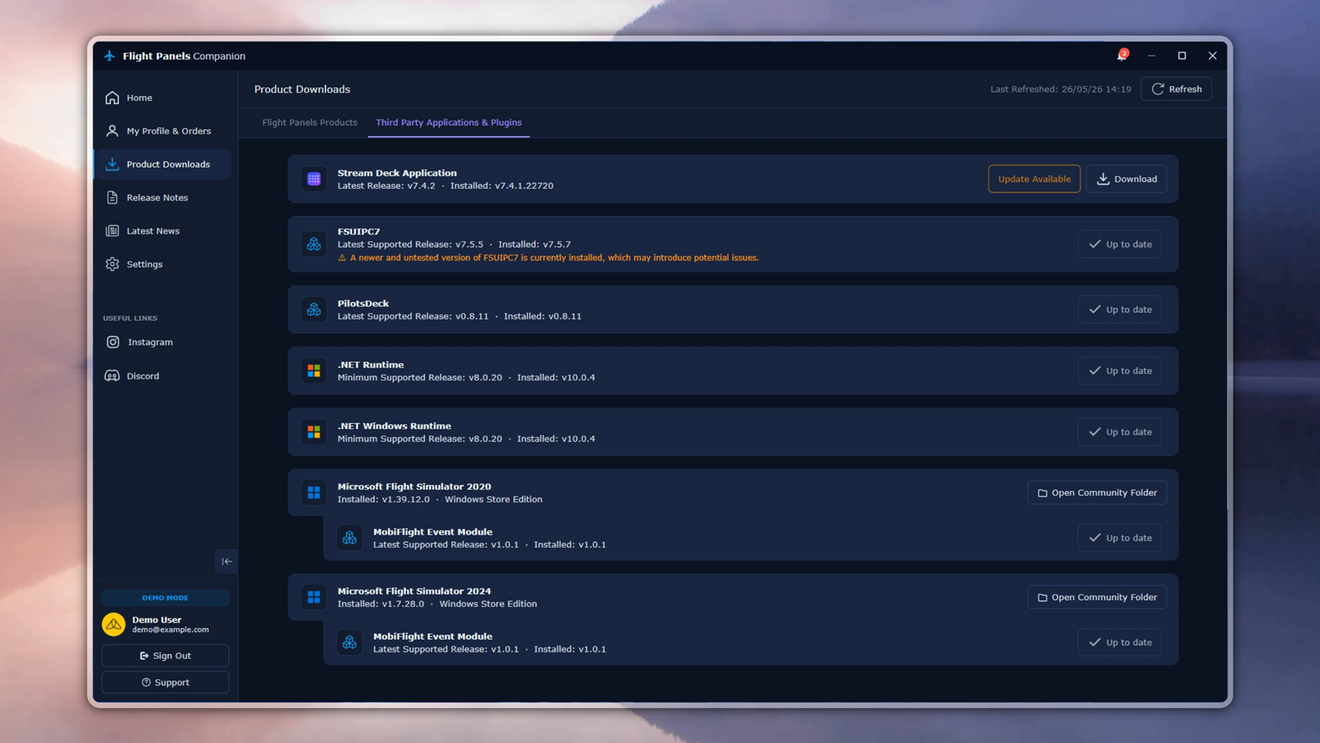
Task: Open the notifications bell icon
Action: tap(1122, 56)
